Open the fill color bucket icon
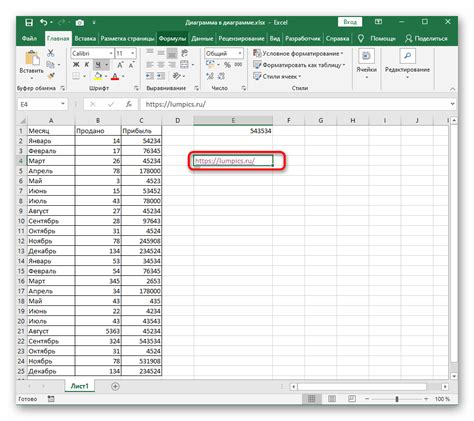Screen dimensions: 474x421 (x=98, y=76)
